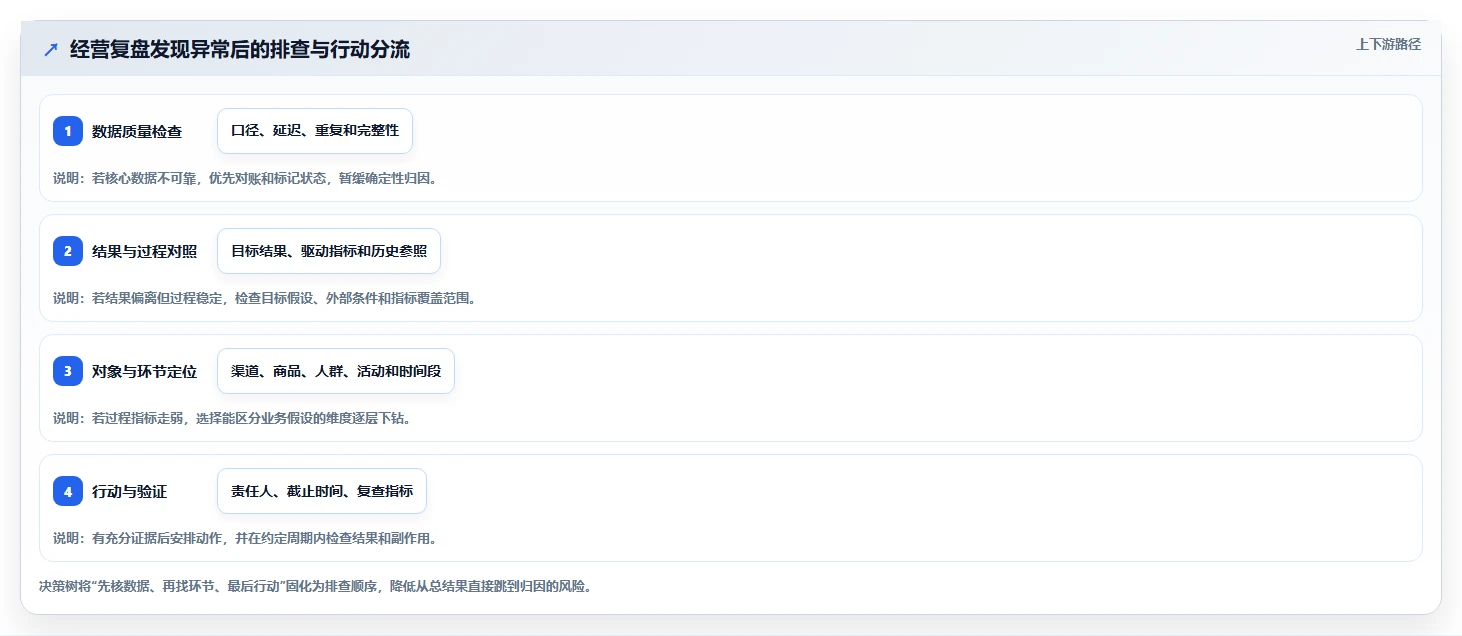
Task: Select step number 1 badge
Action: 68,131
